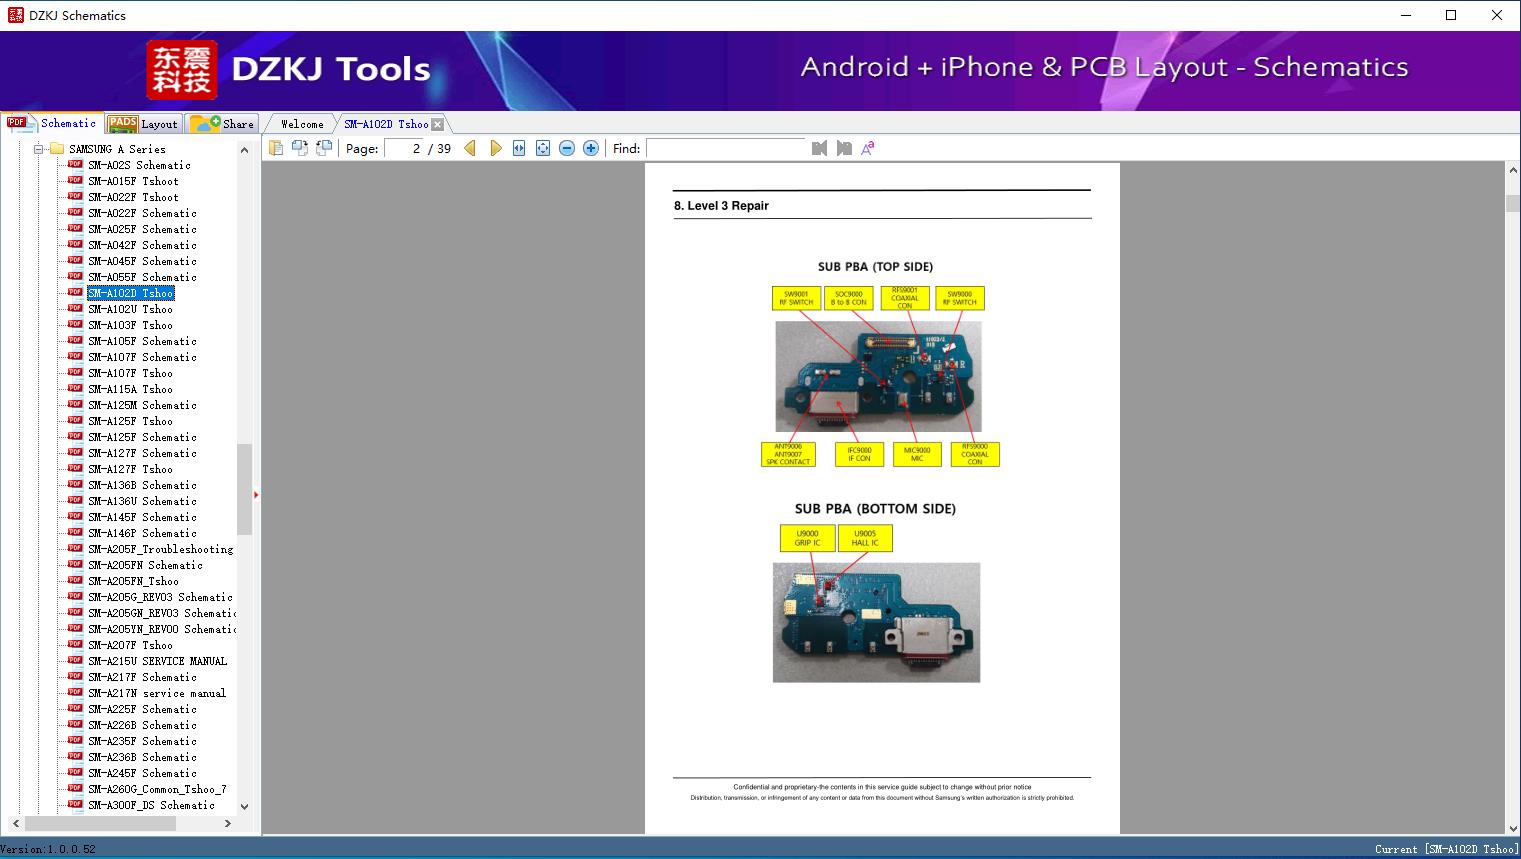Open SM-A217N service manual in the tree

click(157, 693)
